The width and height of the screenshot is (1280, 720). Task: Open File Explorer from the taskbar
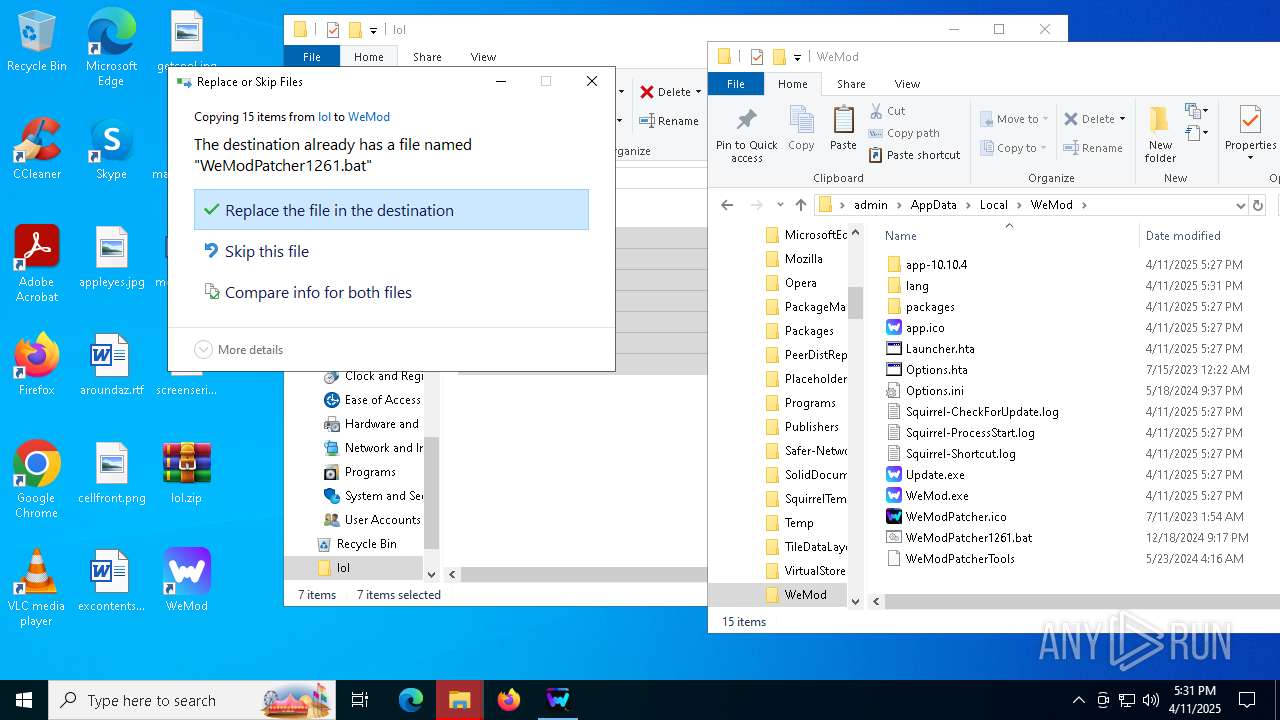pyautogui.click(x=459, y=700)
